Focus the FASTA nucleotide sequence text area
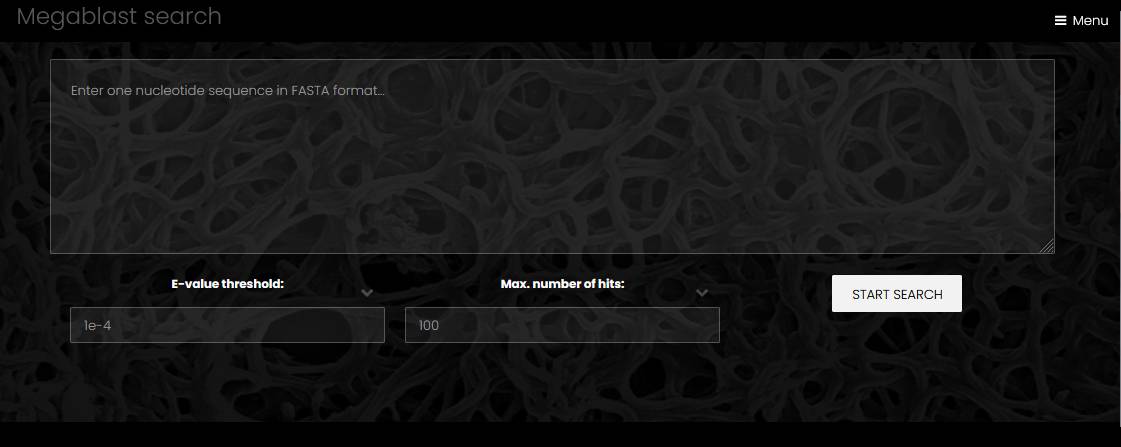 click(x=552, y=156)
